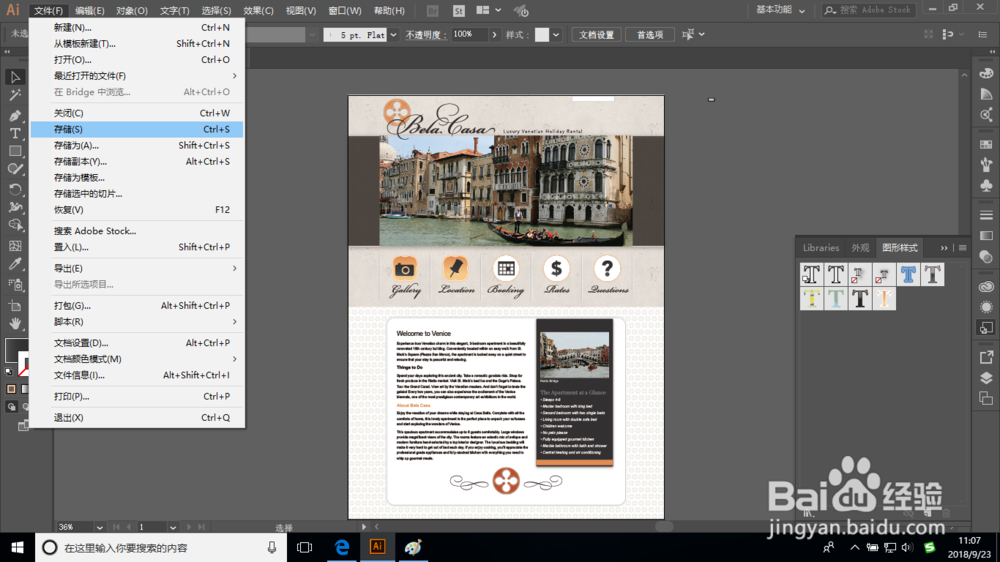Image resolution: width=1000 pixels, height=562 pixels.
Task: Open the opacity slider arrow
Action: click(494, 34)
